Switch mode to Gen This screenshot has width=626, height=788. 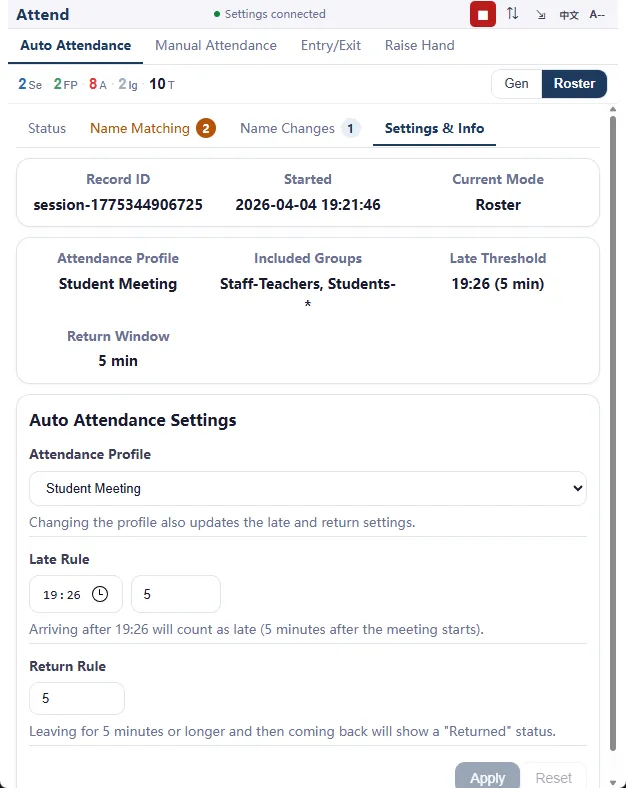pos(516,83)
